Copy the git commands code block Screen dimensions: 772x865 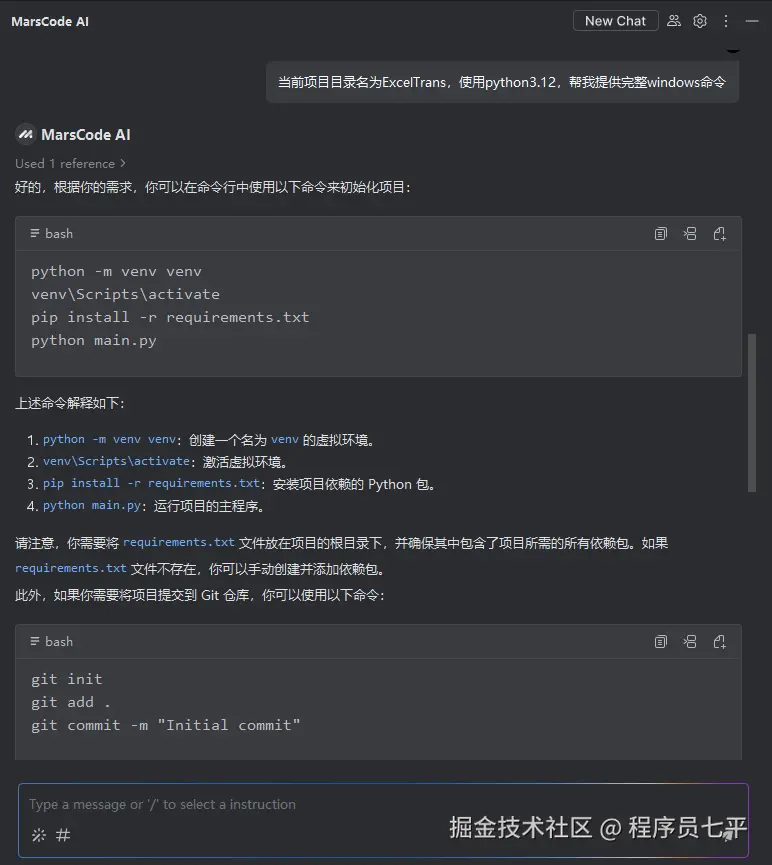[661, 642]
